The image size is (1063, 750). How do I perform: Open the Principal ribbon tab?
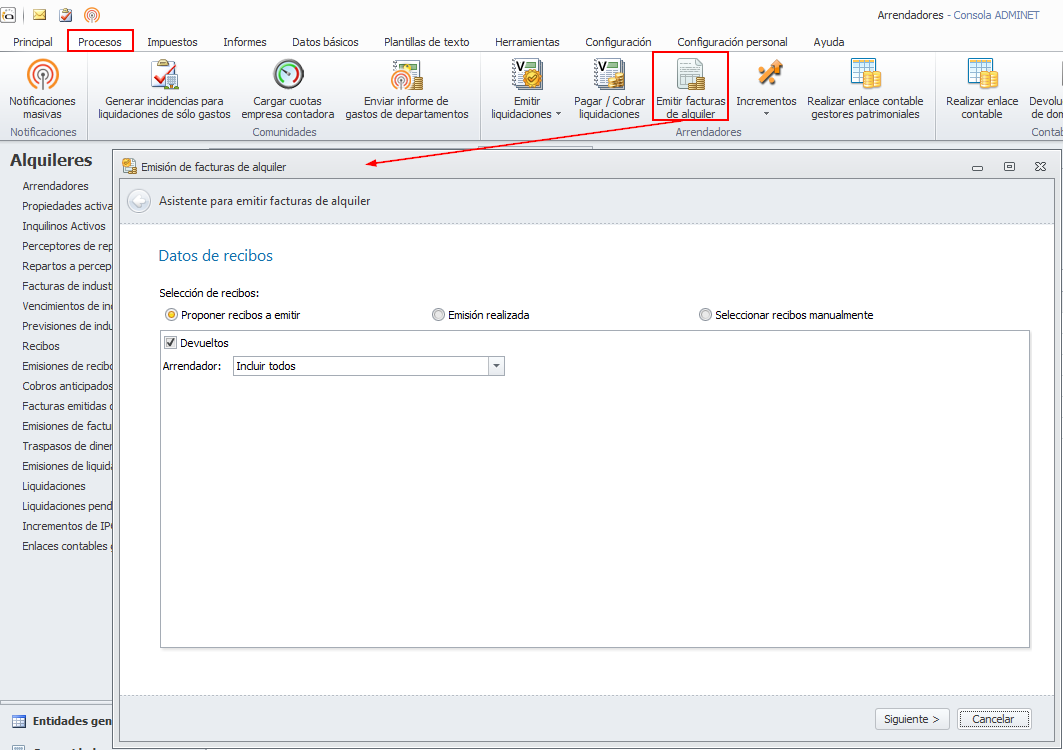click(33, 41)
